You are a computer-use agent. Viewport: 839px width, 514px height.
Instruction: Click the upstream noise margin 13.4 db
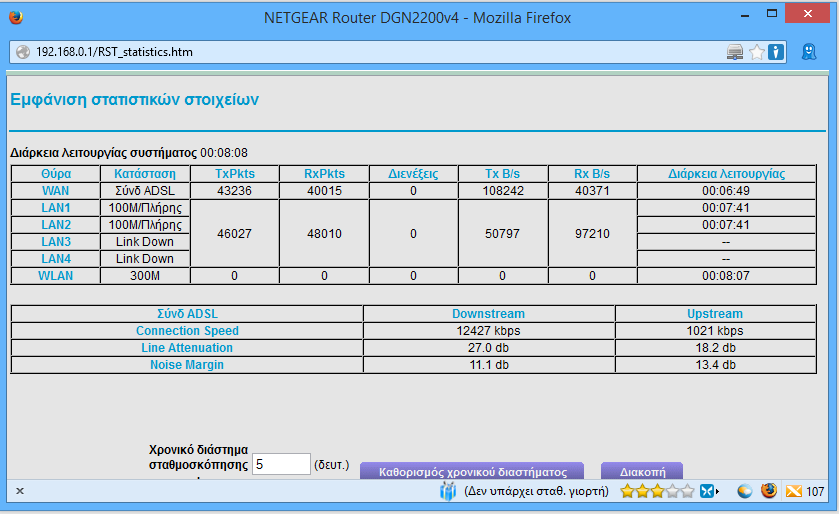pyautogui.click(x=715, y=365)
